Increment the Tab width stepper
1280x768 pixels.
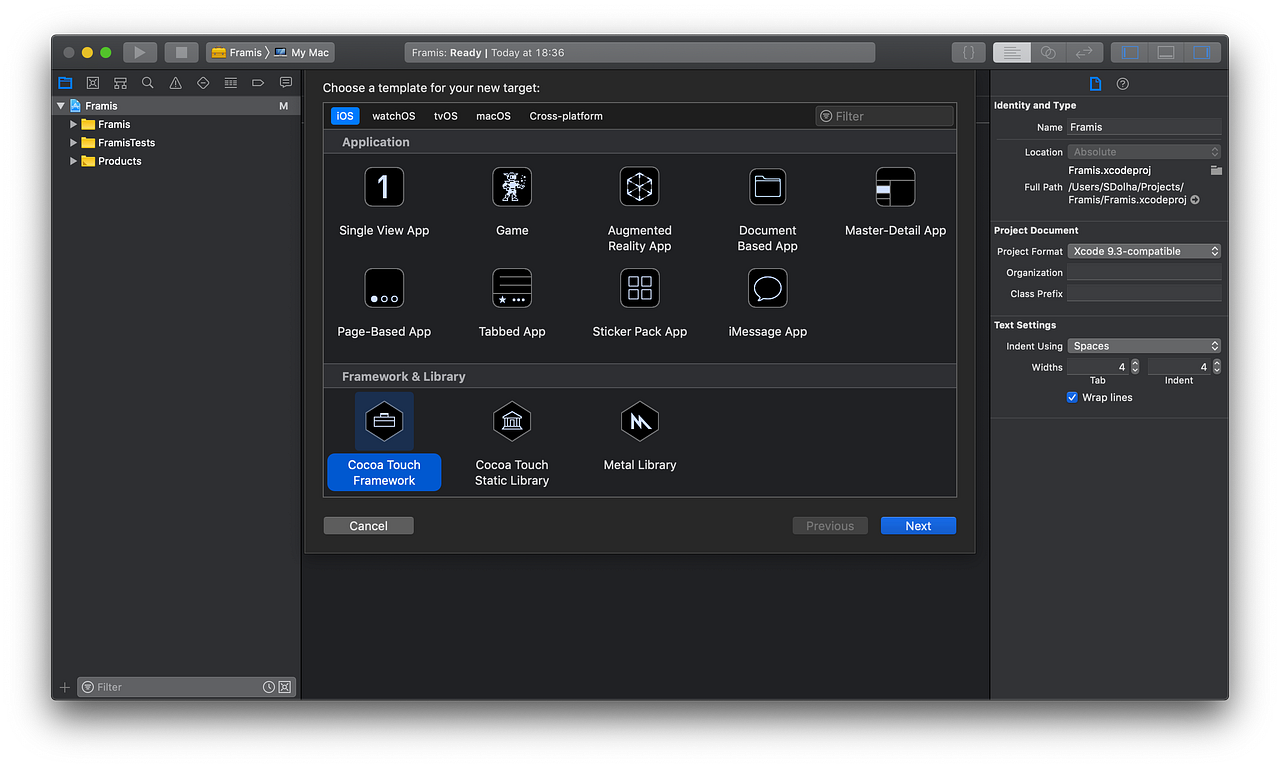pyautogui.click(x=1134, y=363)
